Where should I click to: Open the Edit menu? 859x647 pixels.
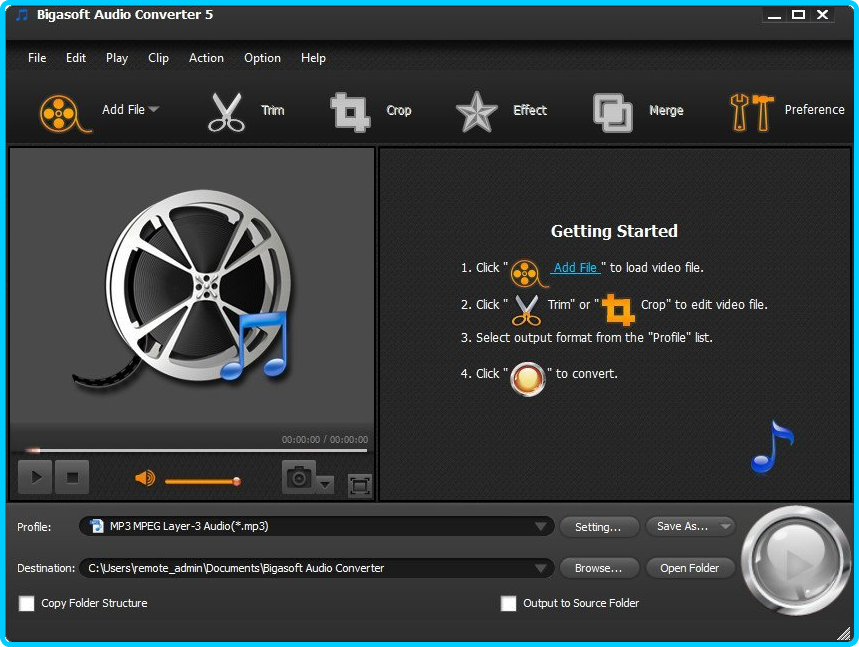76,58
